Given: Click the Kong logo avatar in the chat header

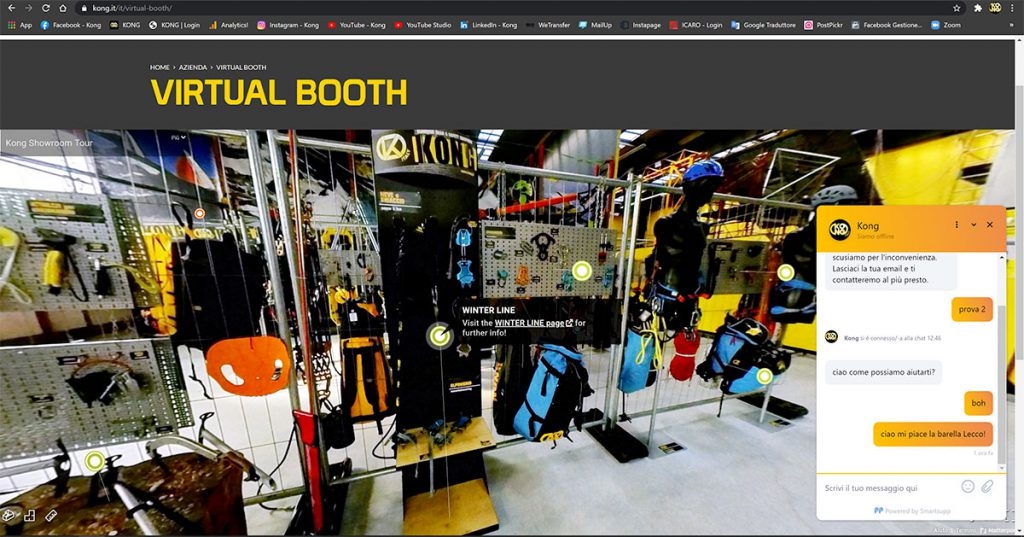Looking at the screenshot, I should click(839, 229).
